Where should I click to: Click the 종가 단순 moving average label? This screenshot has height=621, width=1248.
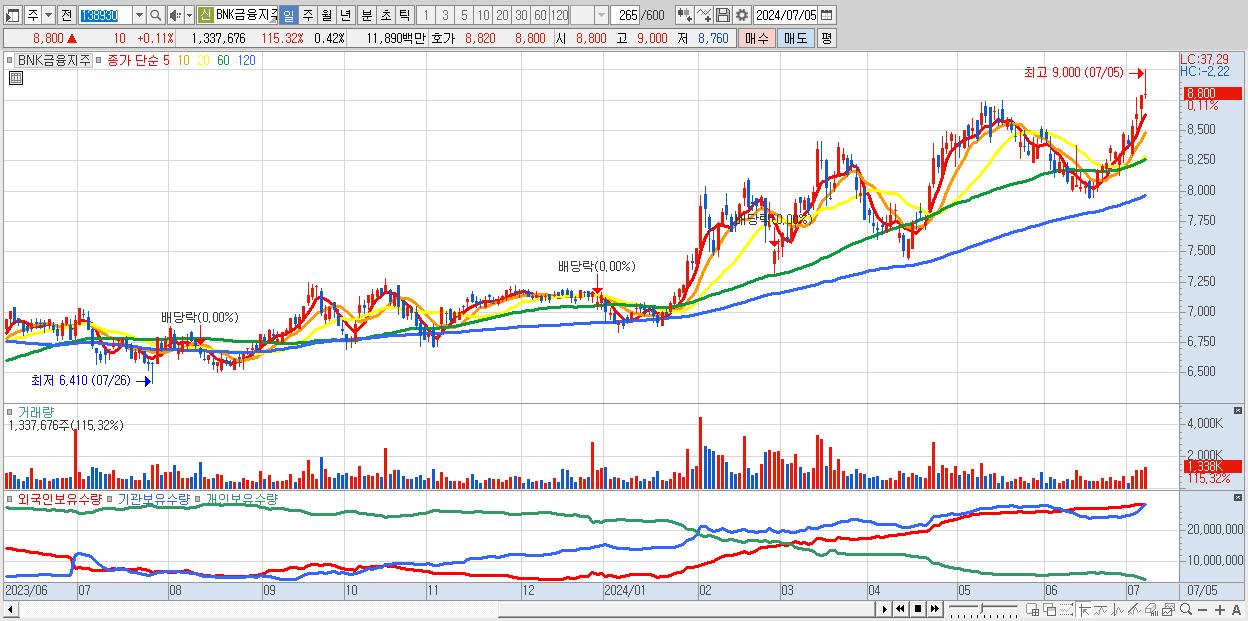click(x=133, y=60)
